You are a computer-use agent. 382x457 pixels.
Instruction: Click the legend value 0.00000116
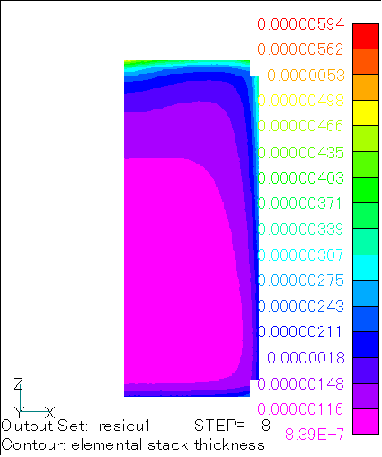pos(300,409)
